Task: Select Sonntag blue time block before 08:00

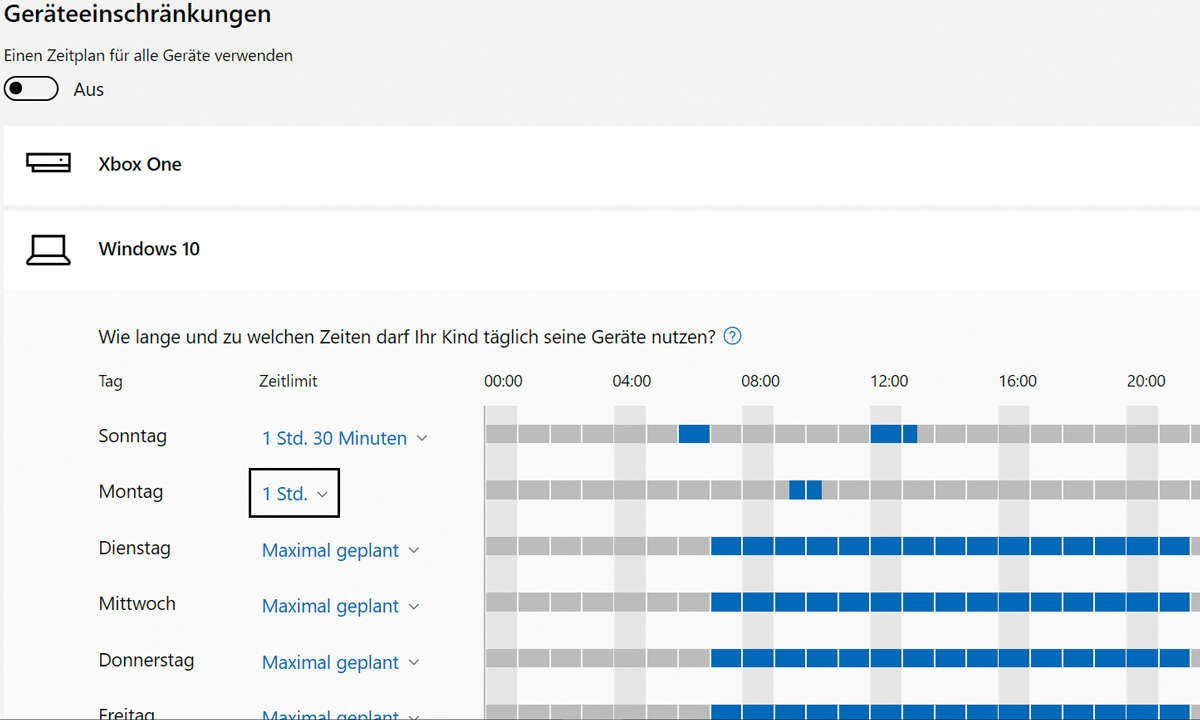Action: pos(694,434)
